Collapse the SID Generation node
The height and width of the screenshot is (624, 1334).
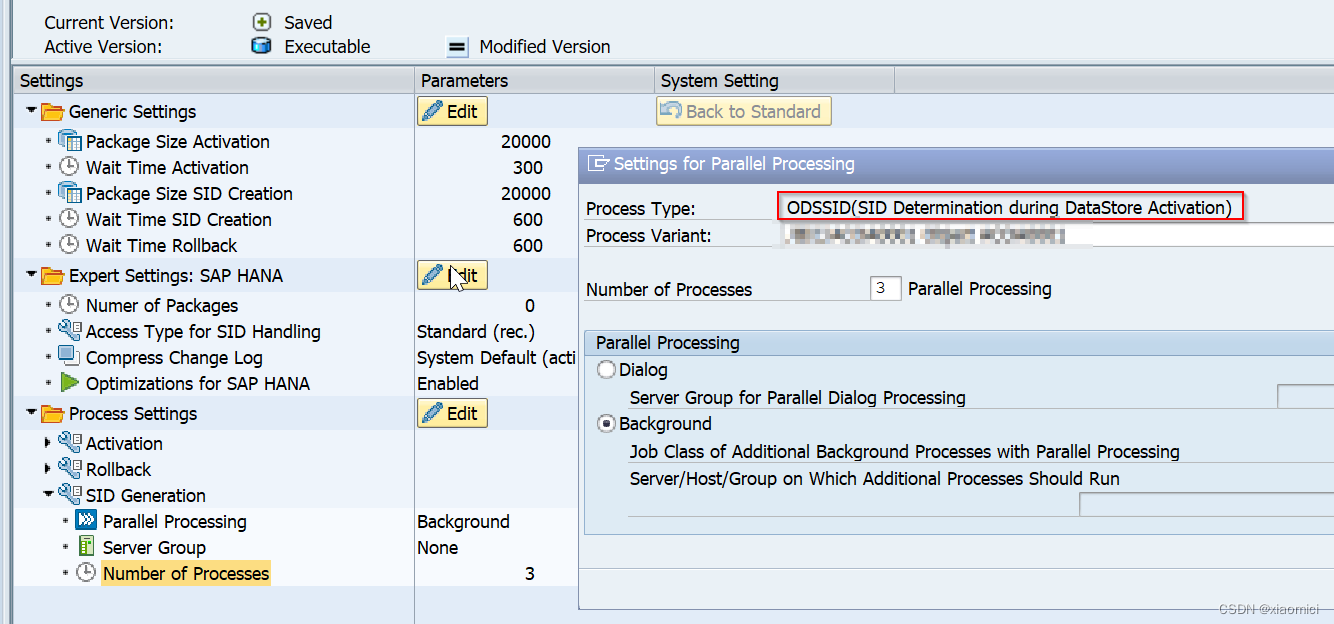click(x=47, y=494)
